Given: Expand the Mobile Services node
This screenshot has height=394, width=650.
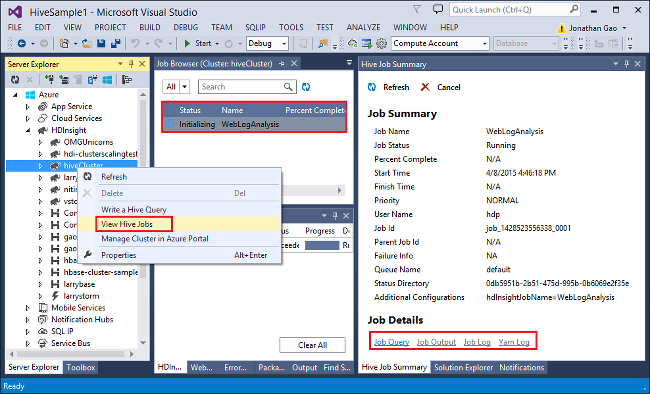Looking at the screenshot, I should (28, 308).
